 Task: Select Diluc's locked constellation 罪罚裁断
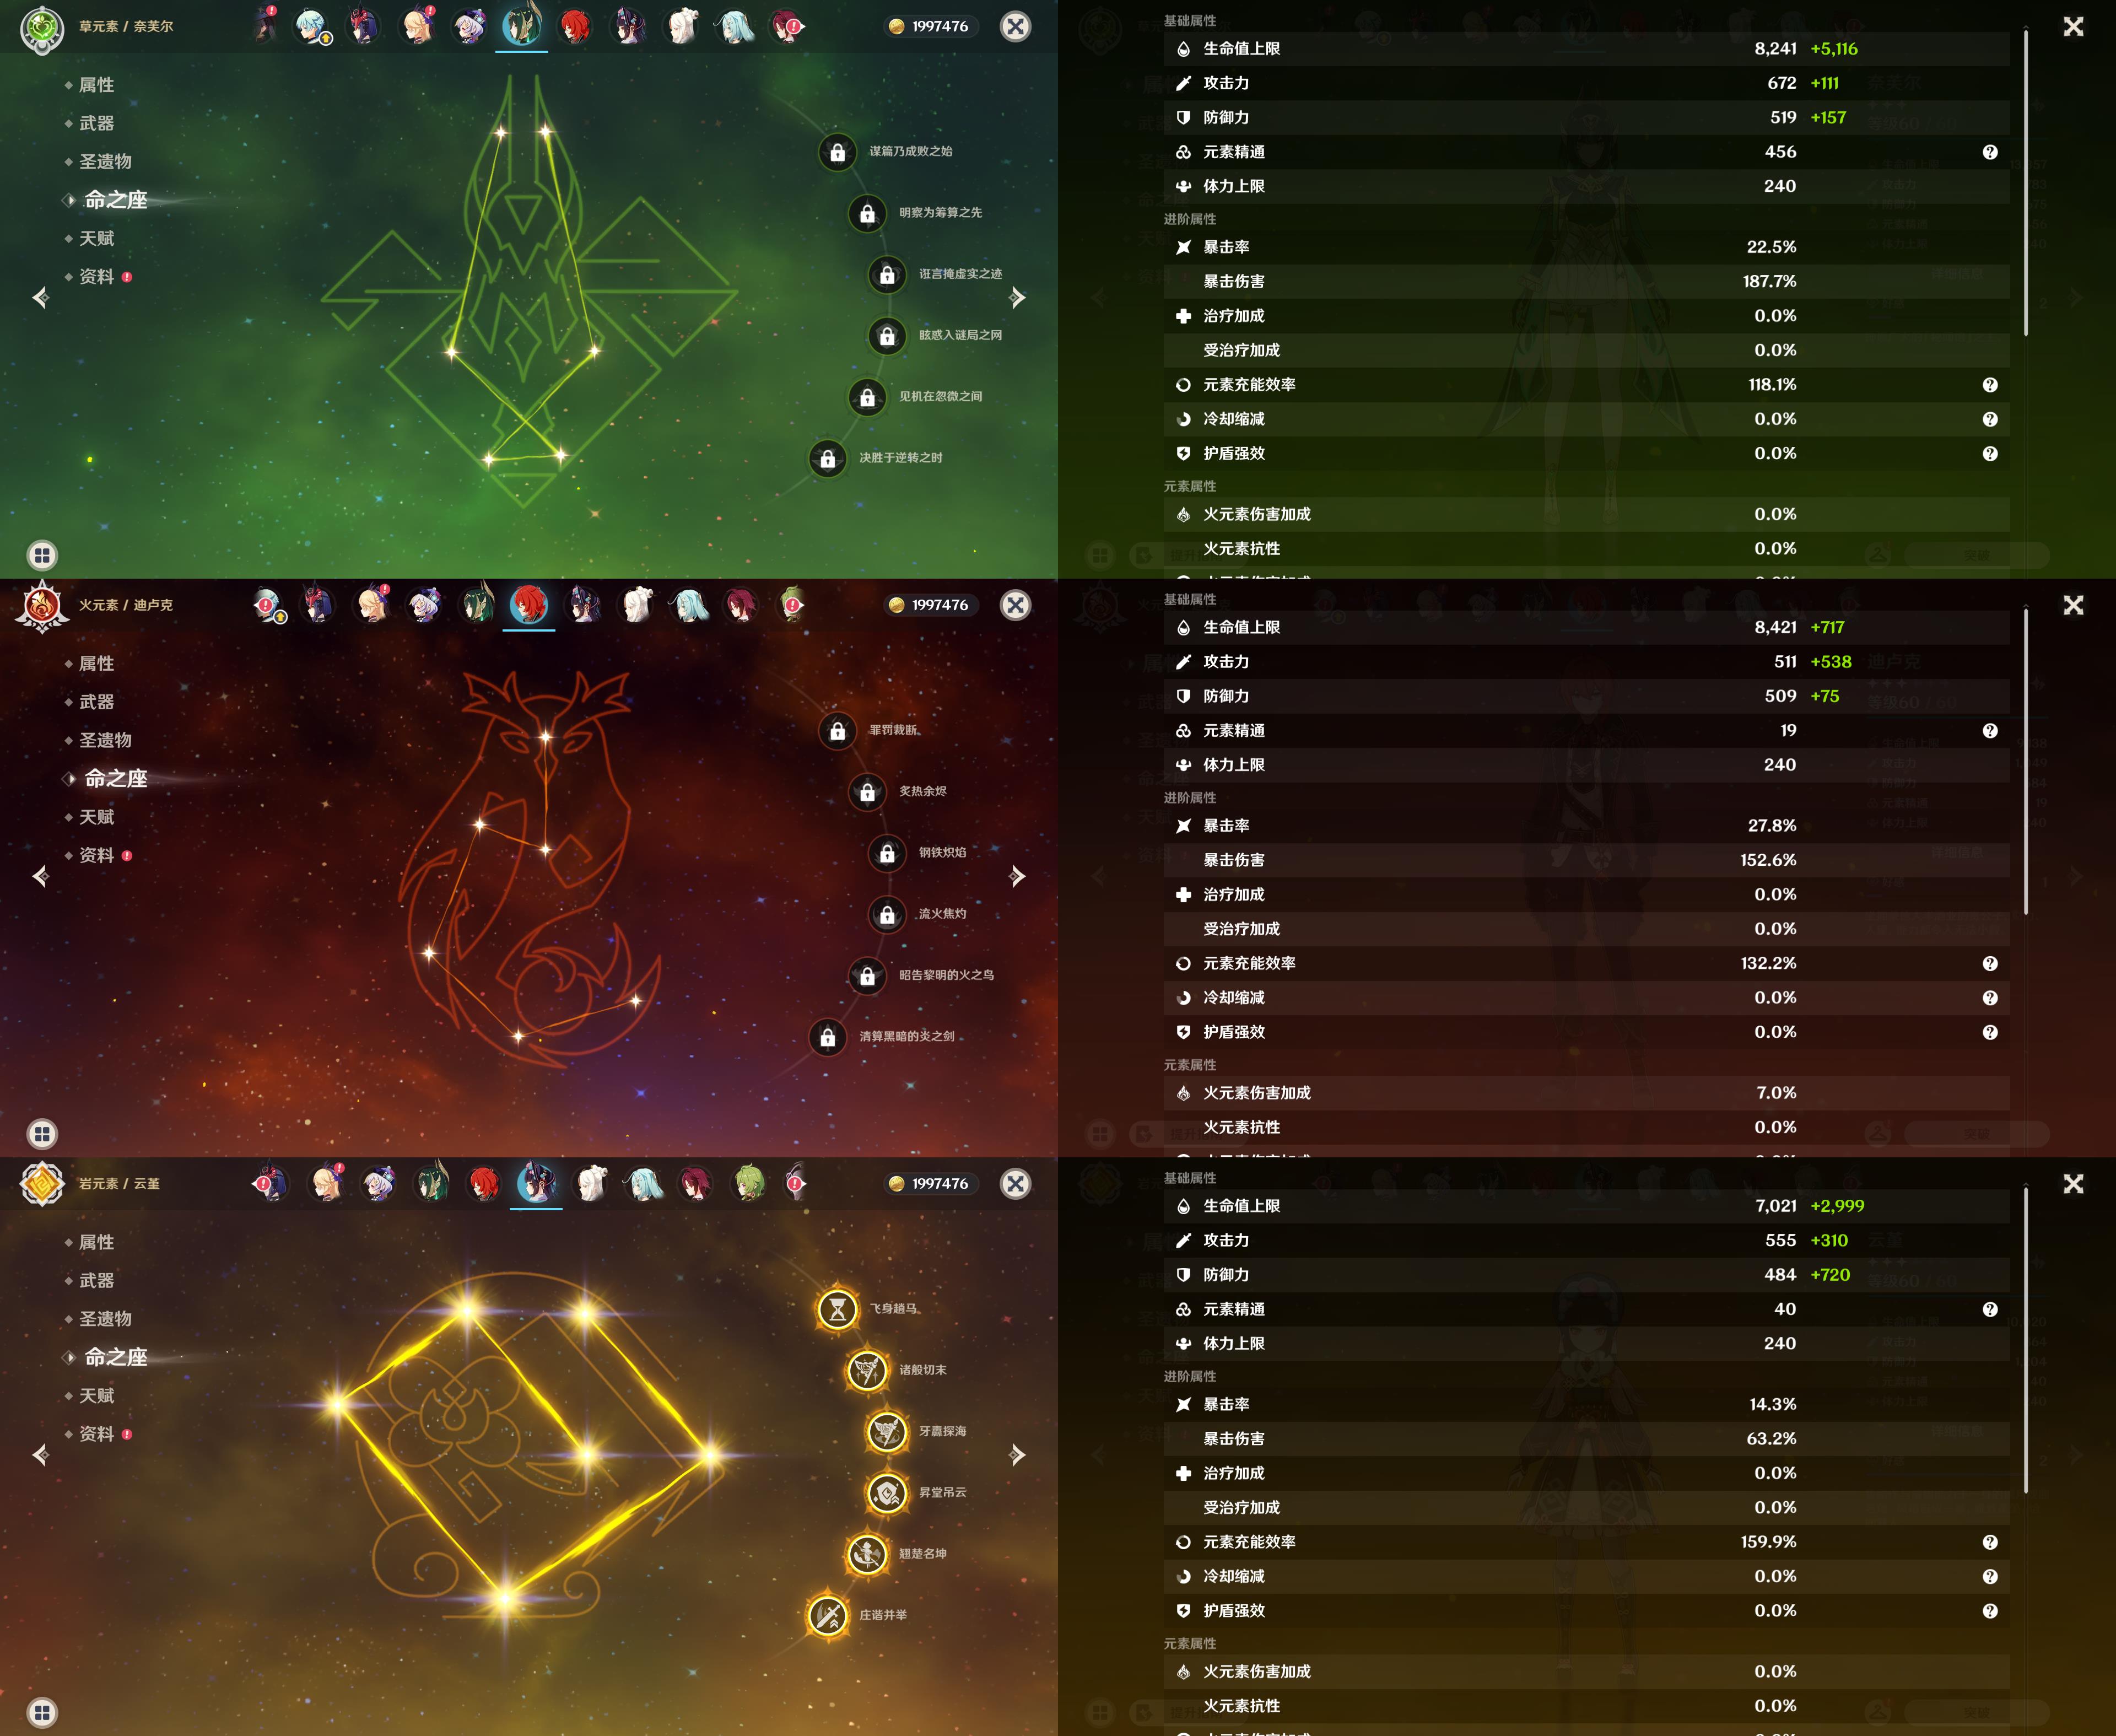(x=838, y=731)
